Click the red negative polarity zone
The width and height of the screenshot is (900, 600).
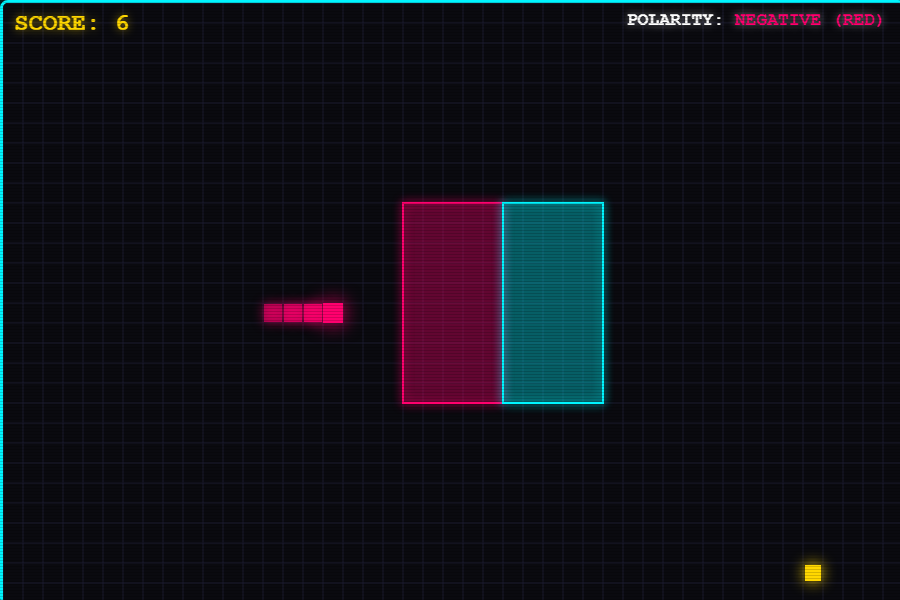452,303
